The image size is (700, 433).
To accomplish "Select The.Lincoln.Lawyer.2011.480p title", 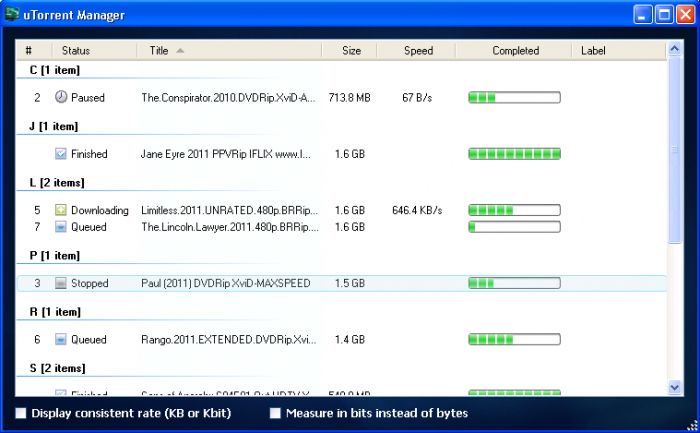I will 230,227.
